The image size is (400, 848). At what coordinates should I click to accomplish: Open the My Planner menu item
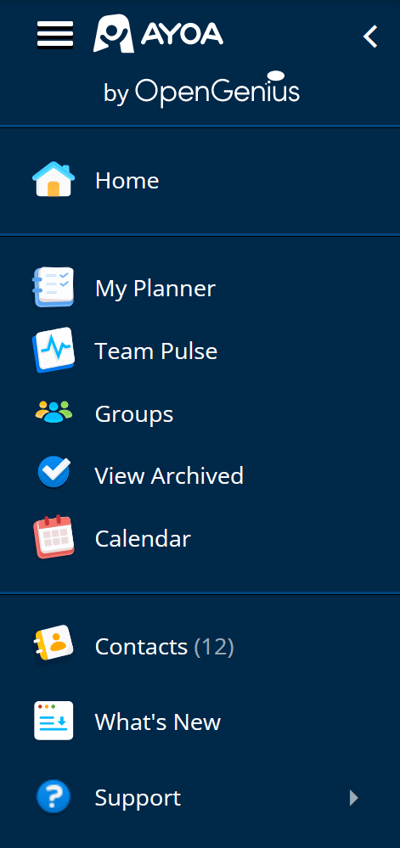pyautogui.click(x=200, y=288)
